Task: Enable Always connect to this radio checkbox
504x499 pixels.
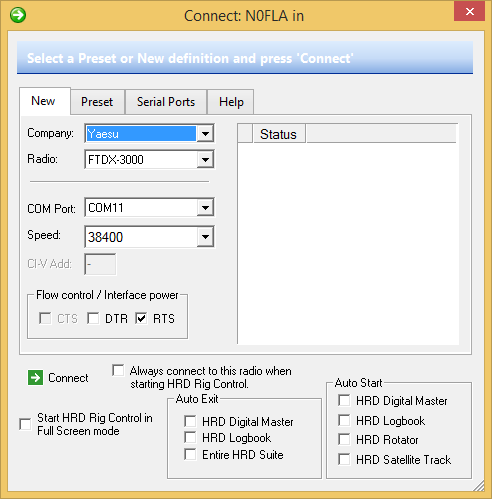Action: [118, 370]
